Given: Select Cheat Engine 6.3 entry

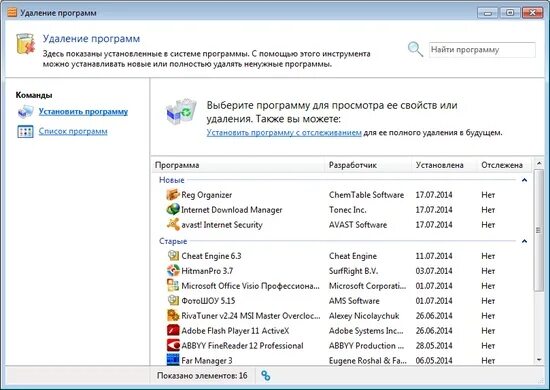Looking at the screenshot, I should 211,256.
